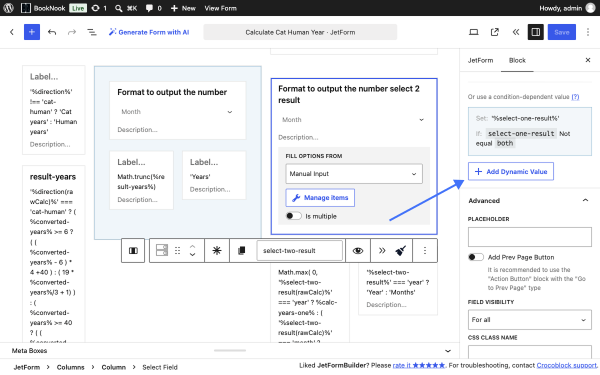Click the select-one-result dynamic value box

530,131
